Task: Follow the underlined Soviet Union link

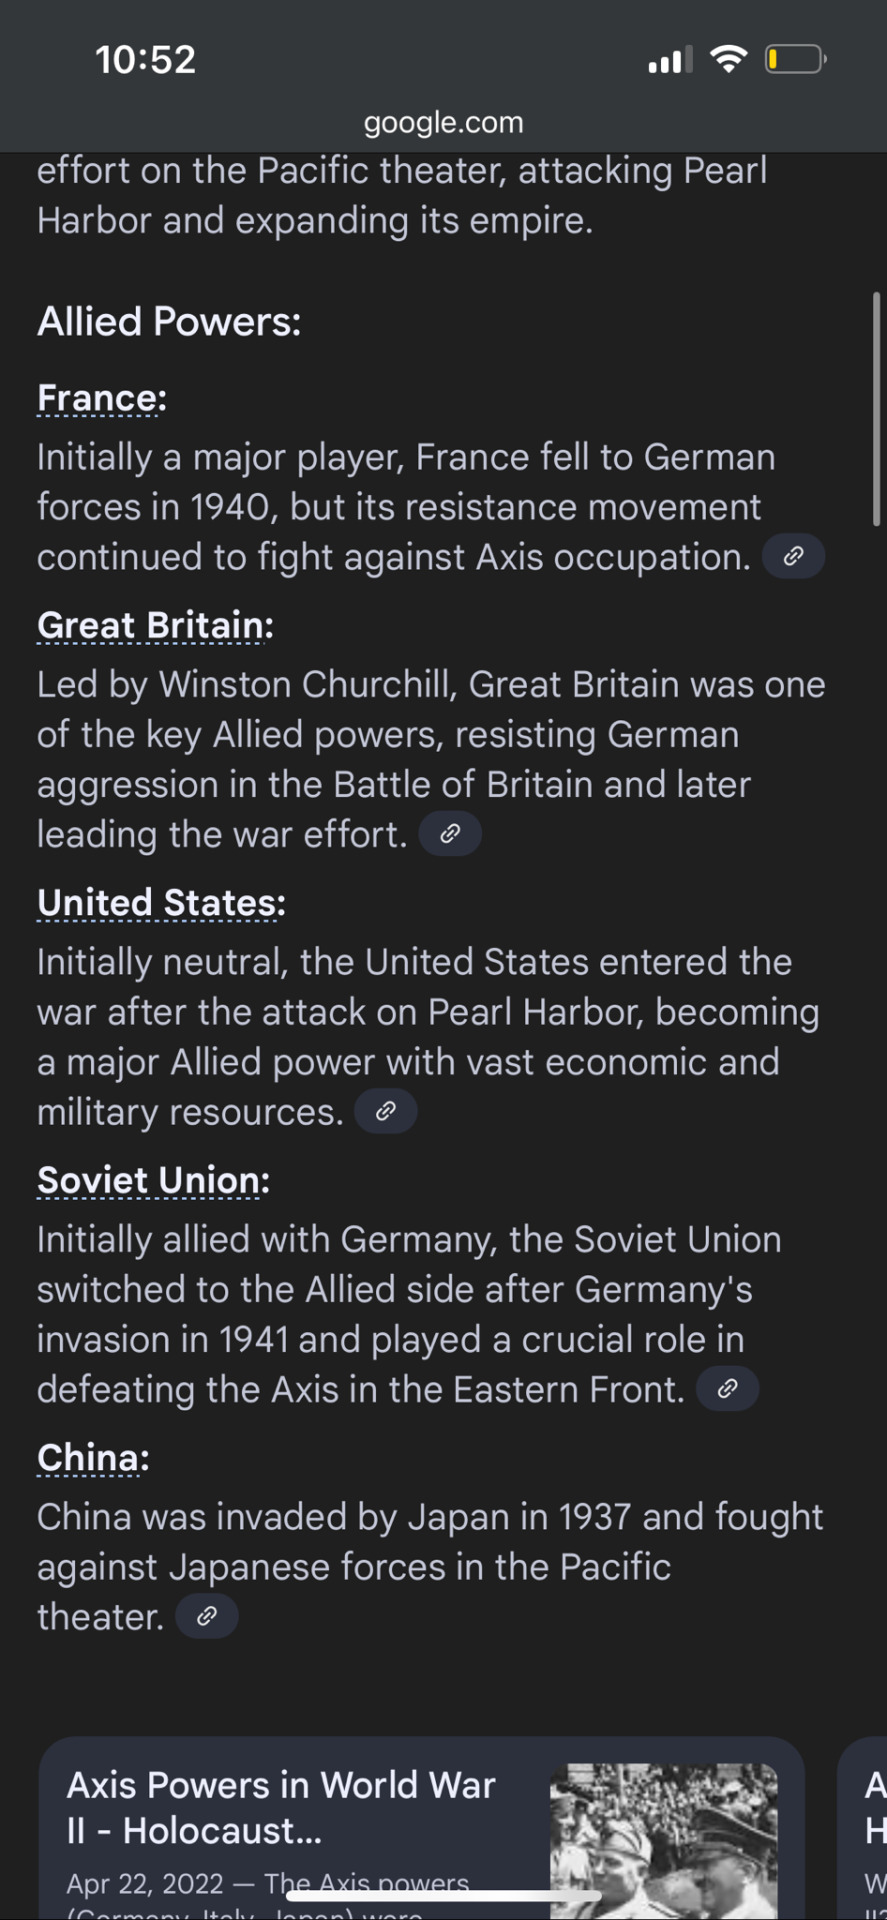Action: point(149,1180)
